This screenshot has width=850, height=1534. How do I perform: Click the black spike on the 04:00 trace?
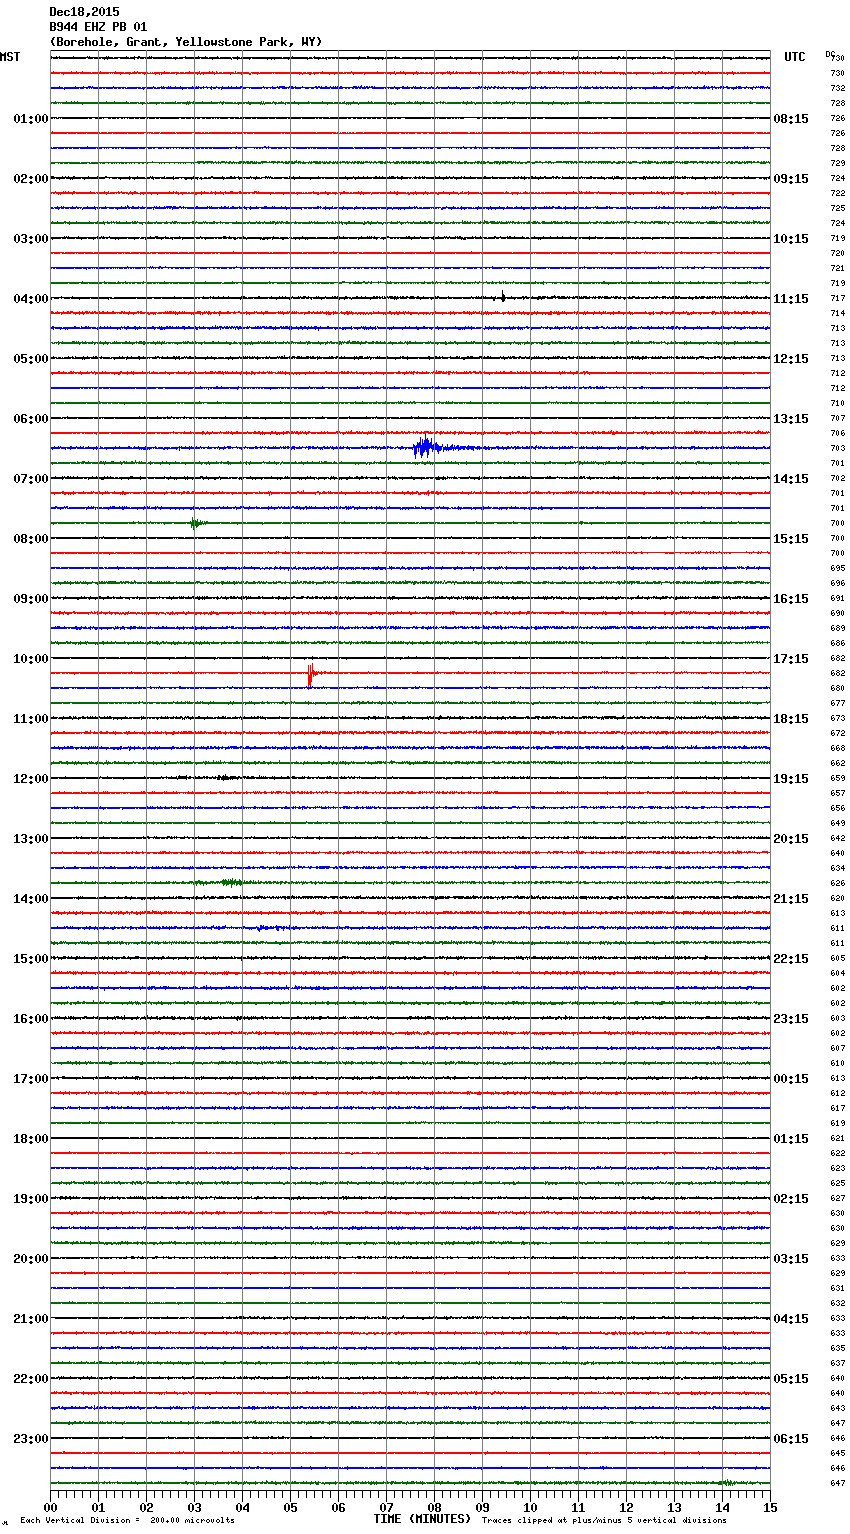pos(502,296)
